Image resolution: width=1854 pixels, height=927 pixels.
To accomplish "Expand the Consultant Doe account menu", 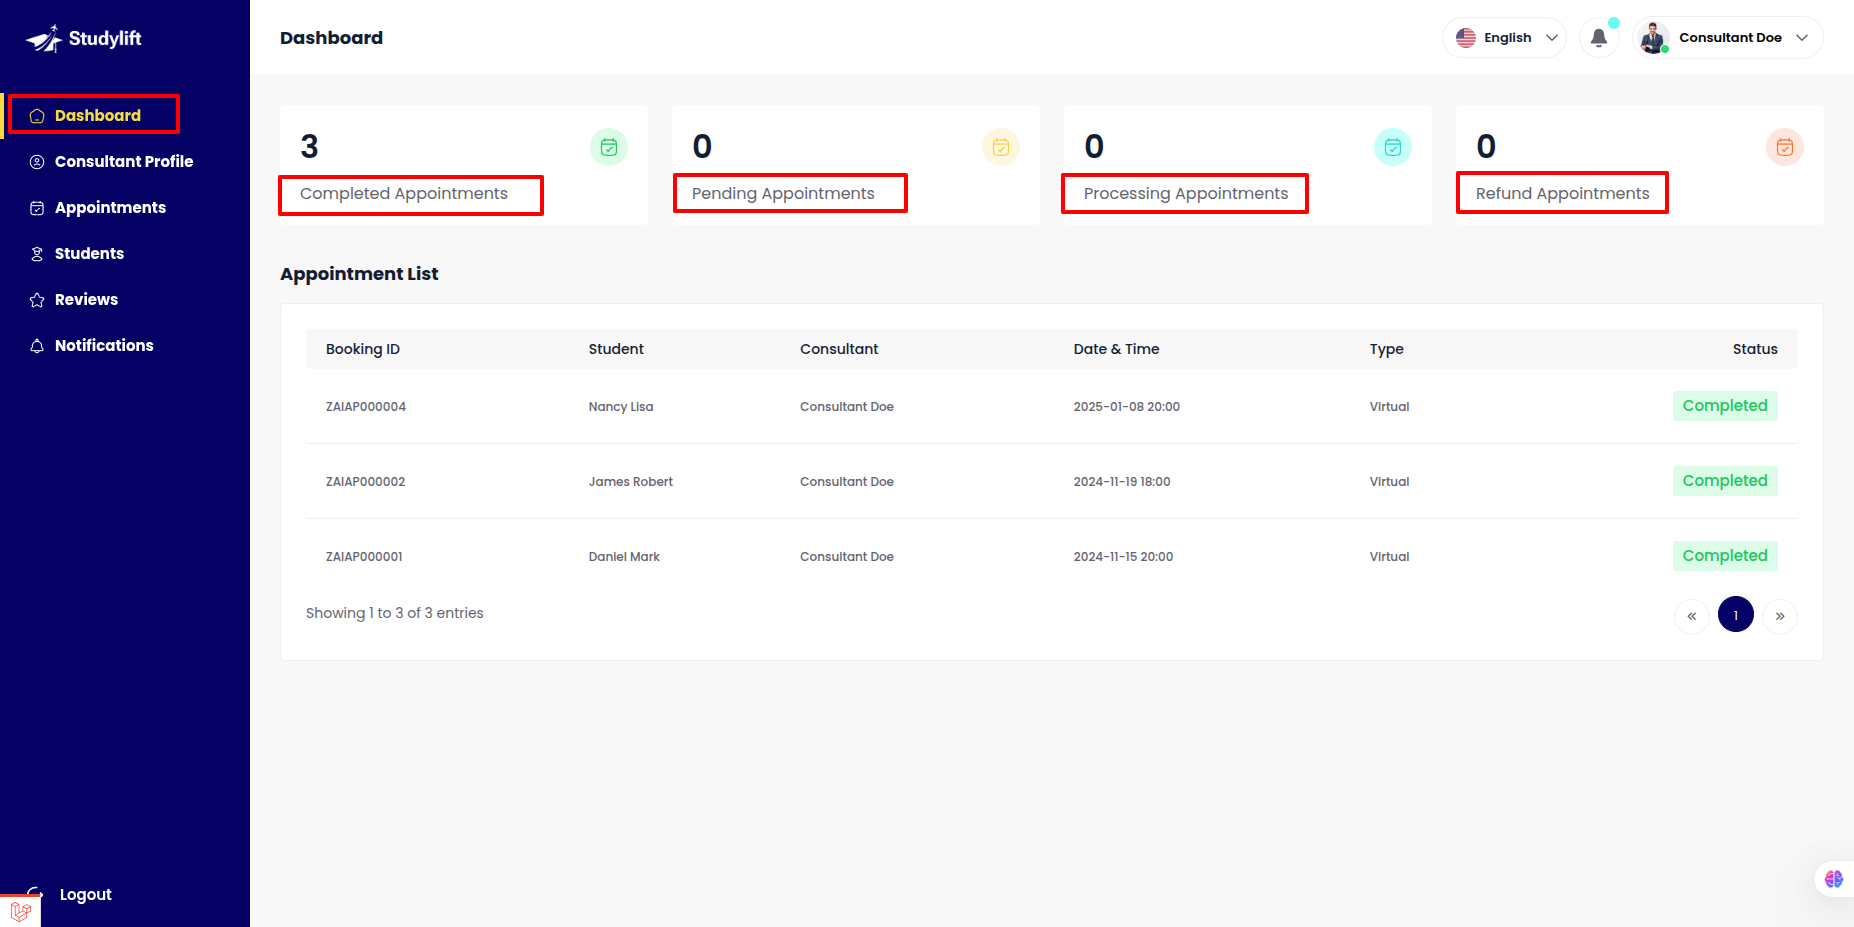I will pos(1728,38).
